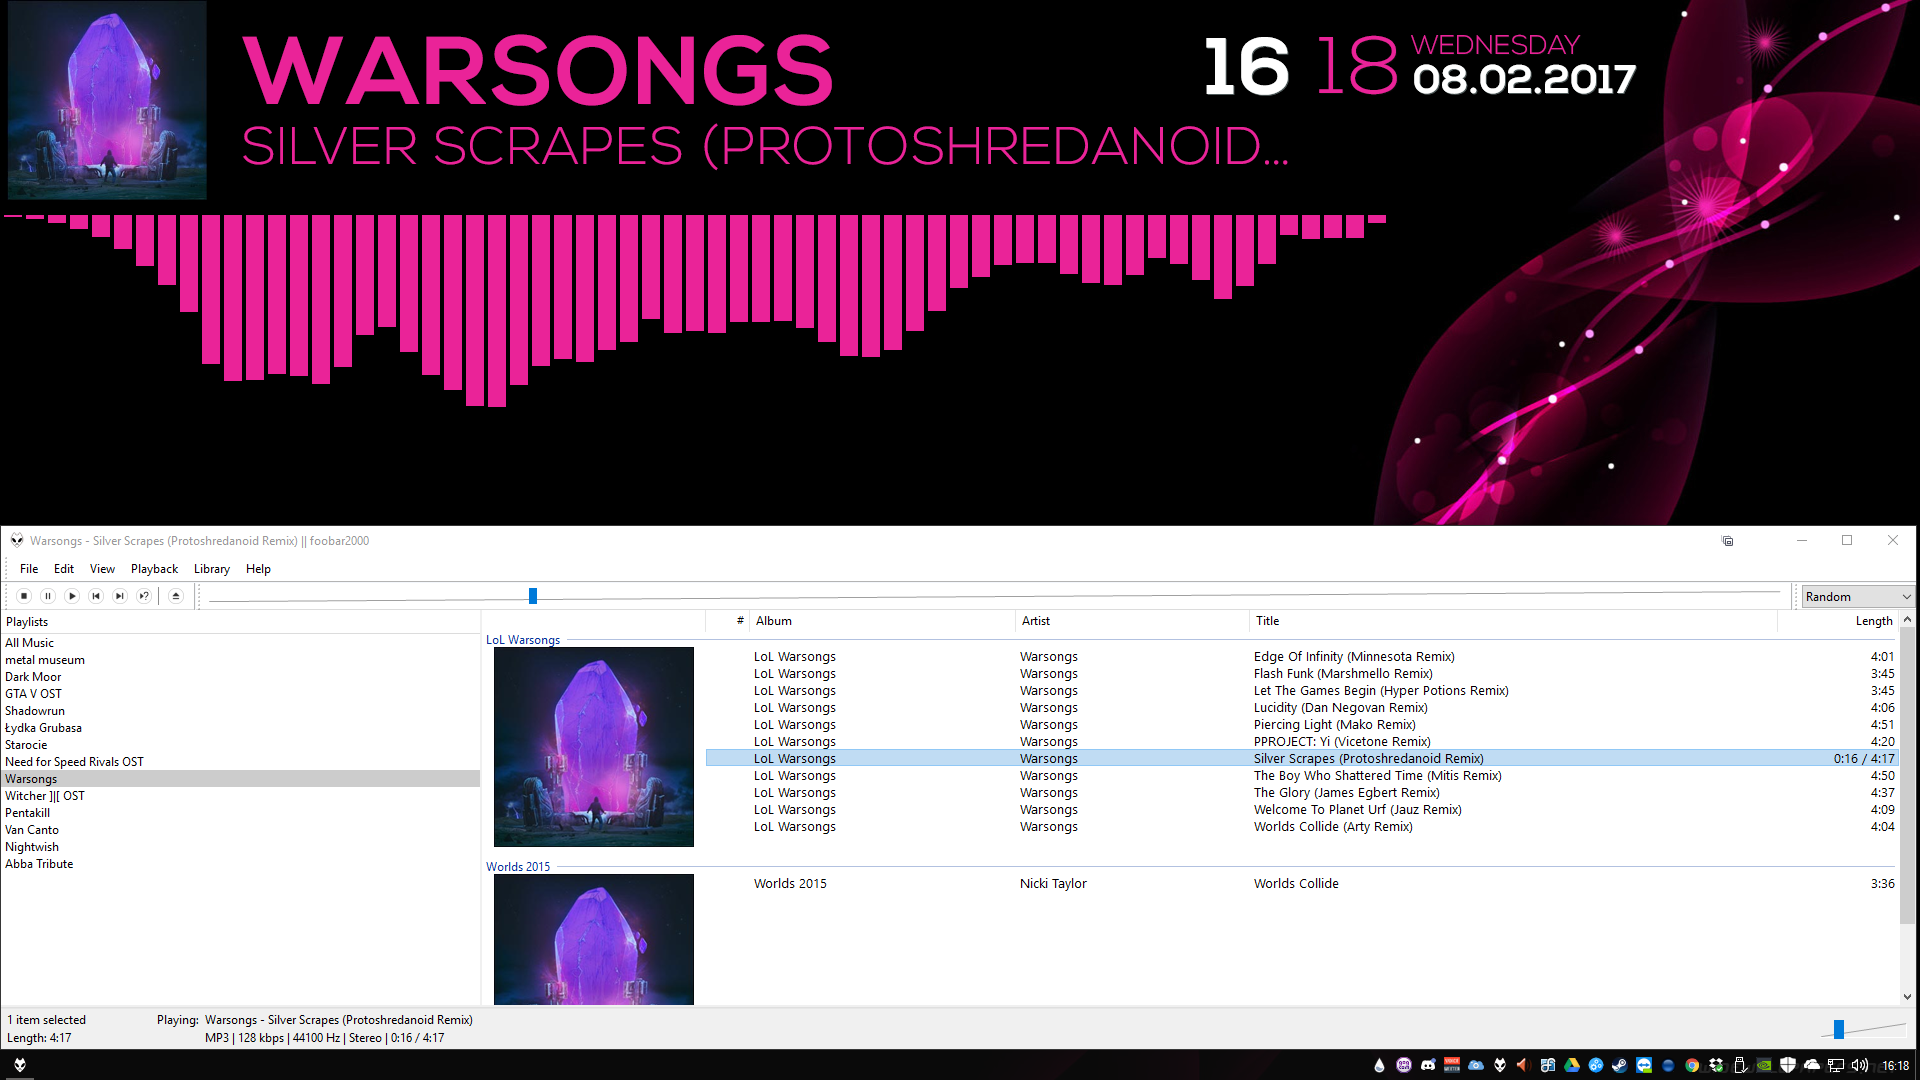1920x1080 pixels.
Task: Click the Stop playback button
Action: coord(24,596)
